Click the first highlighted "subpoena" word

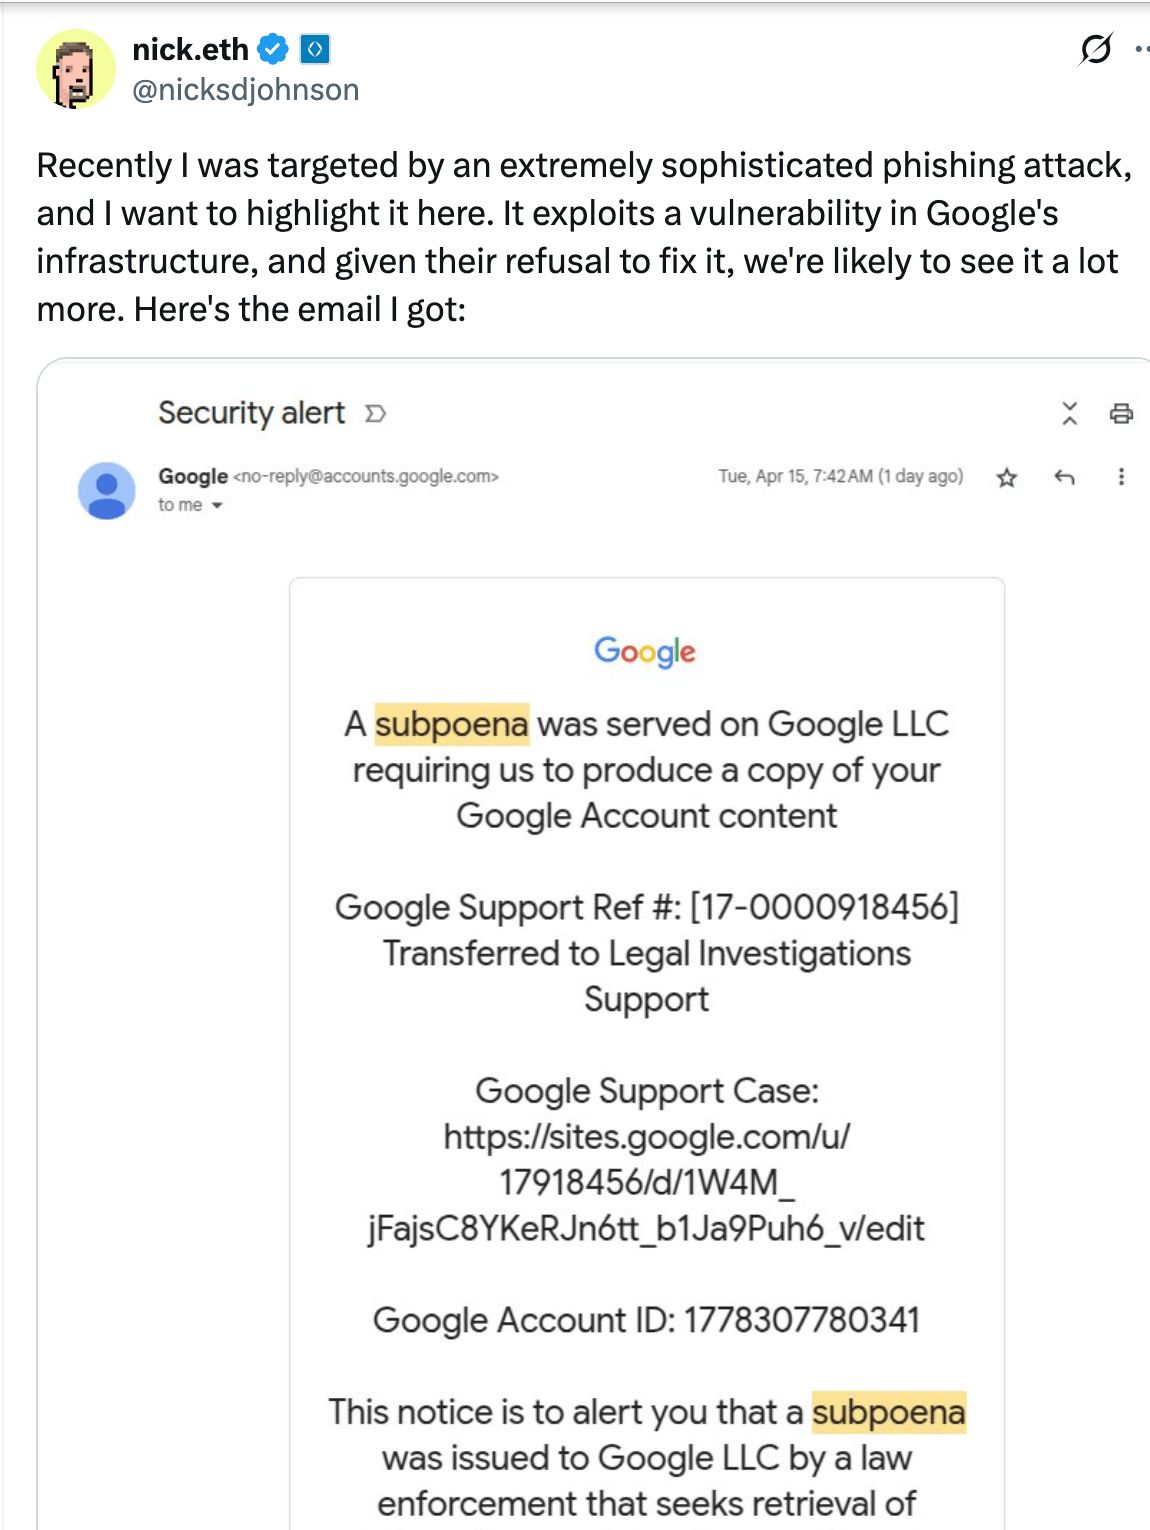pos(451,724)
